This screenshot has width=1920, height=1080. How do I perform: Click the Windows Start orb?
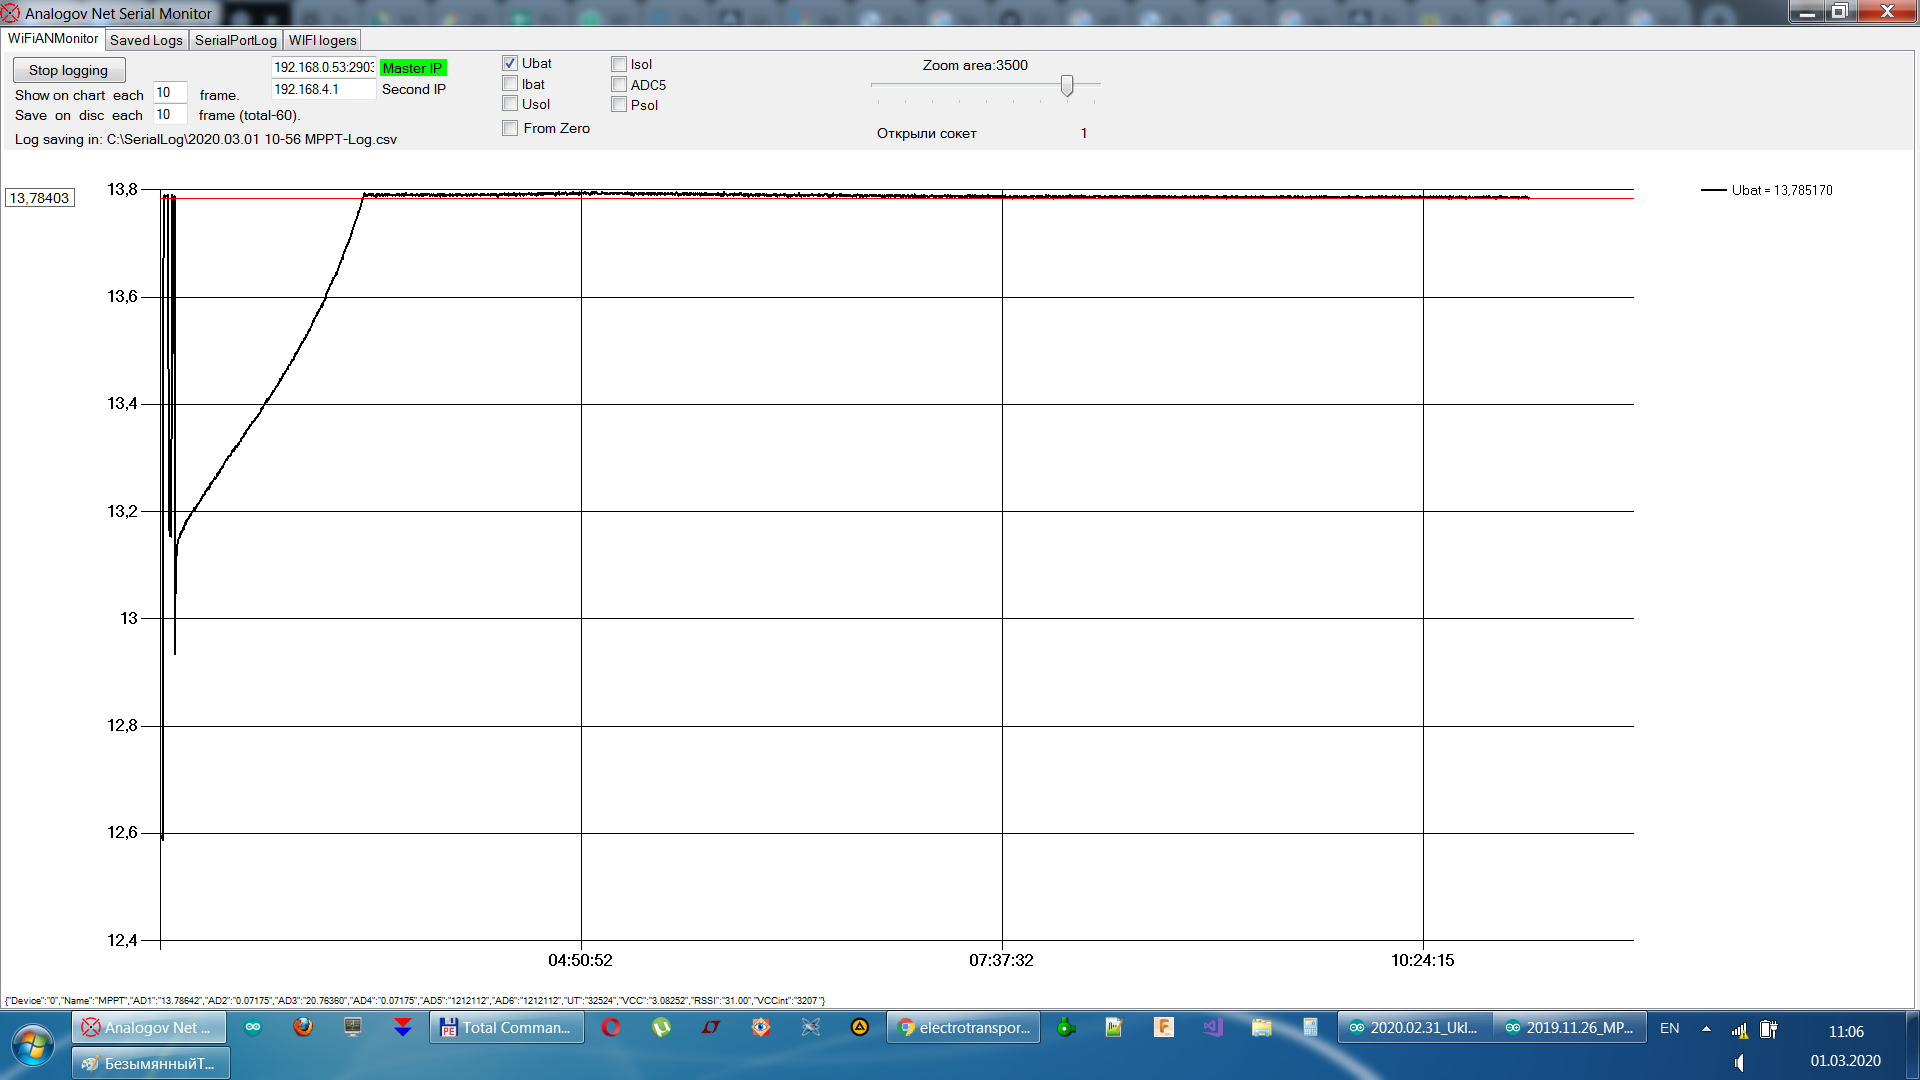coord(33,1045)
